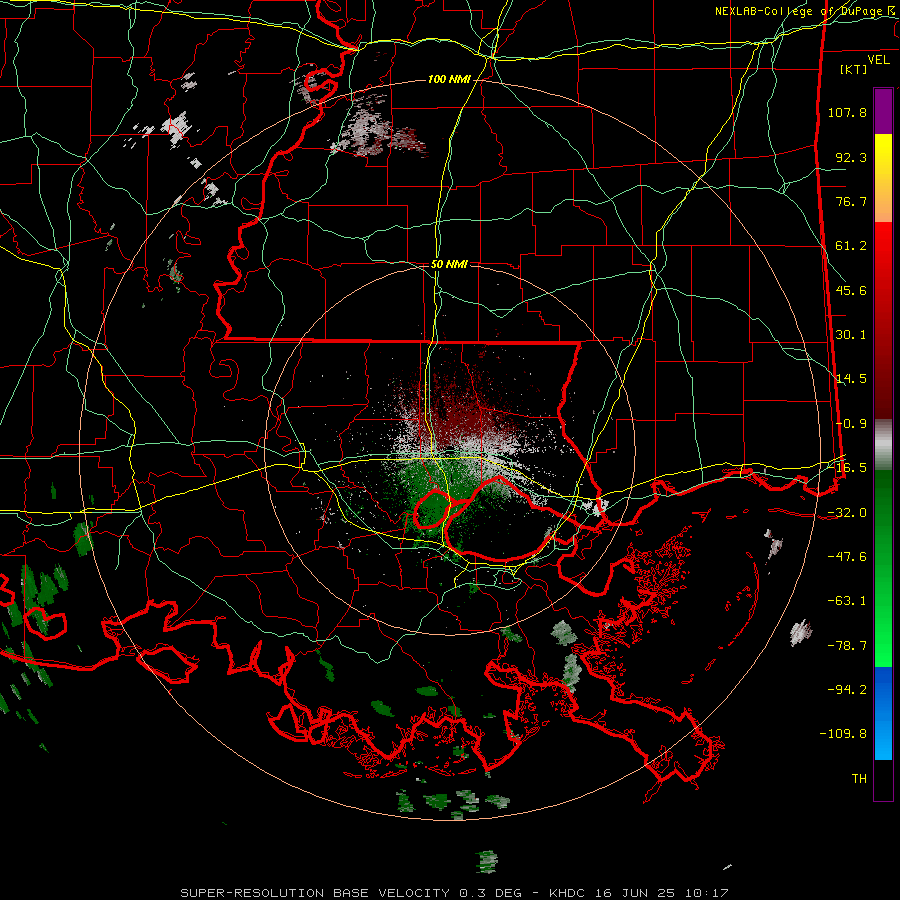The width and height of the screenshot is (900, 900).
Task: Click the Super-Resolution Base Velocity caption
Action: 455,893
